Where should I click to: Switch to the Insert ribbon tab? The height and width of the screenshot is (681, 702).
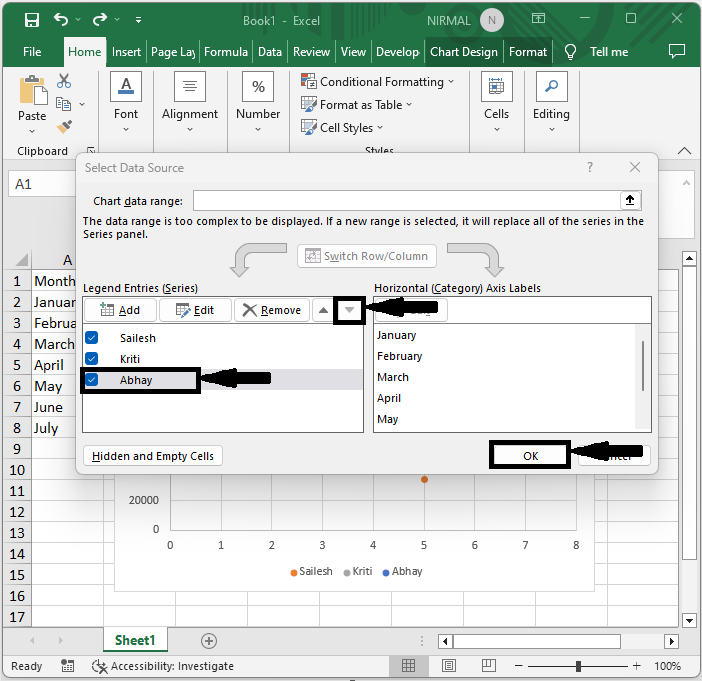coord(126,52)
